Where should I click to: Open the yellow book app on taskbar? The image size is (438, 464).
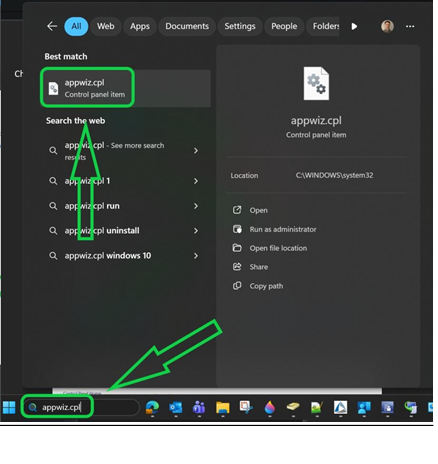pos(293,407)
